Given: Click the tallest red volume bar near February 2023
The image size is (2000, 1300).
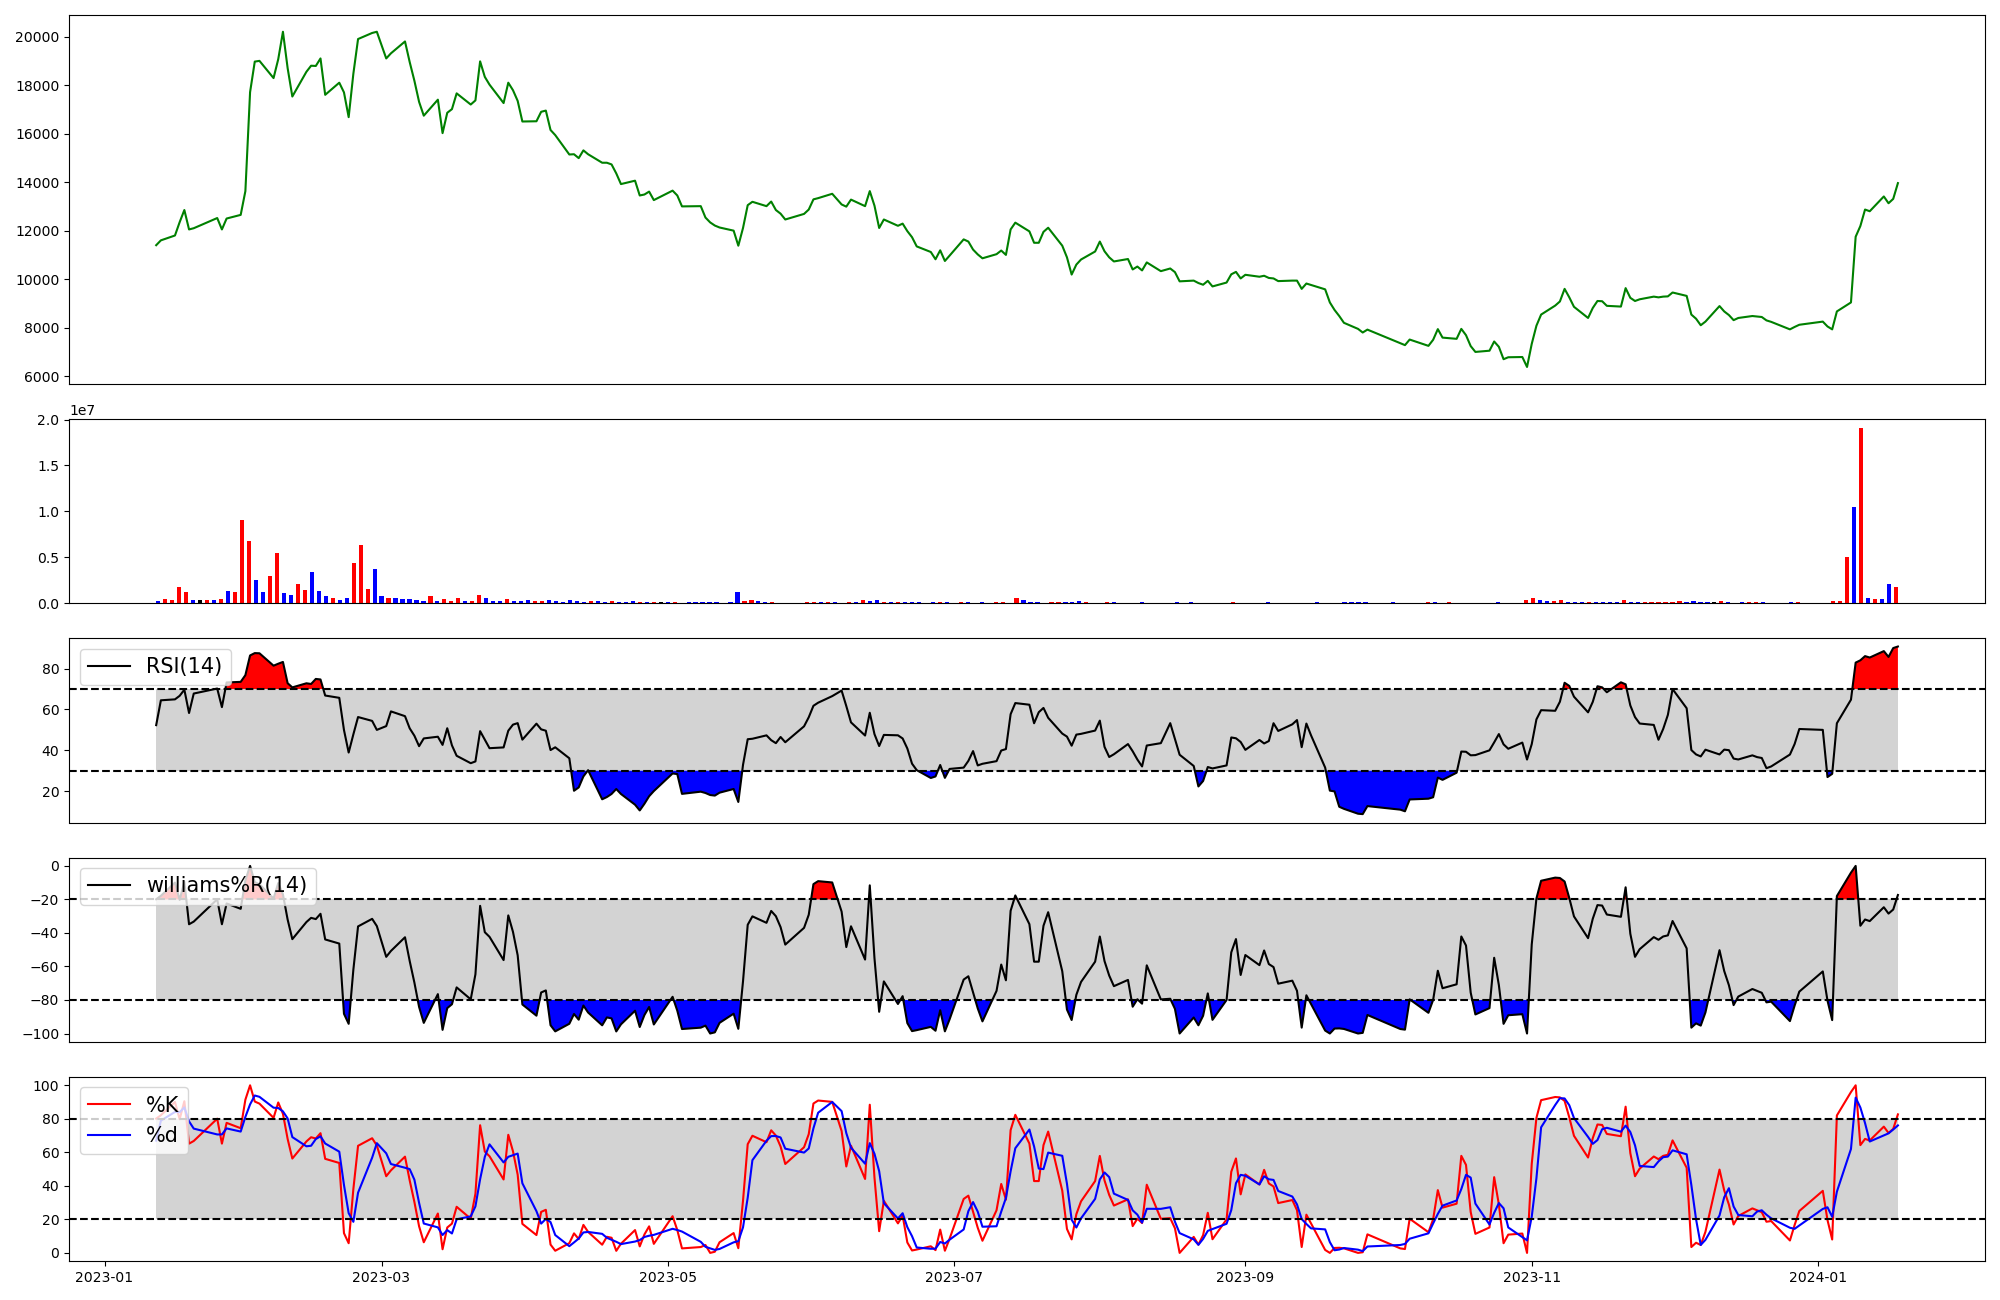Looking at the screenshot, I should pyautogui.click(x=242, y=561).
